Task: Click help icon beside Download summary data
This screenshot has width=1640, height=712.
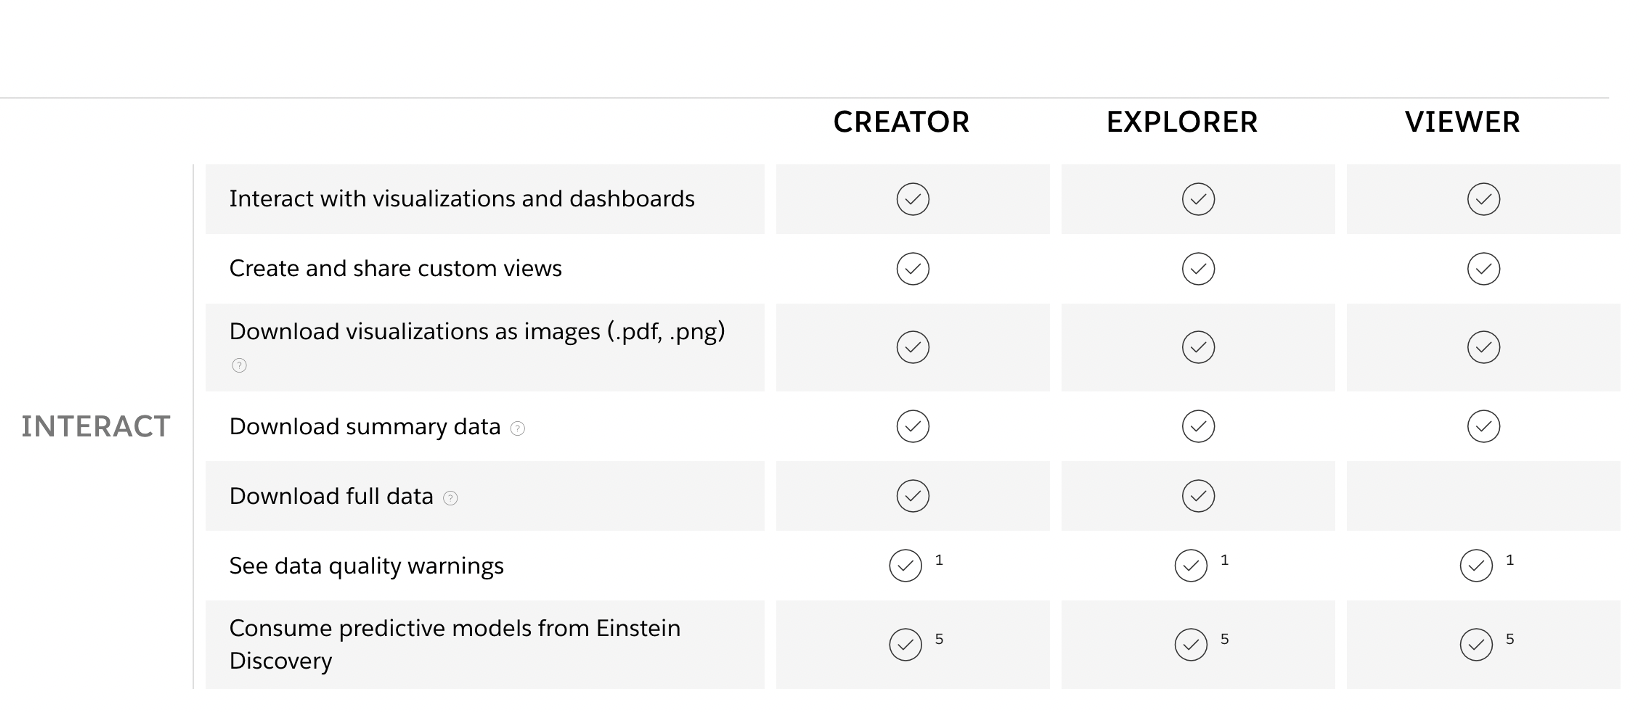Action: pyautogui.click(x=517, y=428)
